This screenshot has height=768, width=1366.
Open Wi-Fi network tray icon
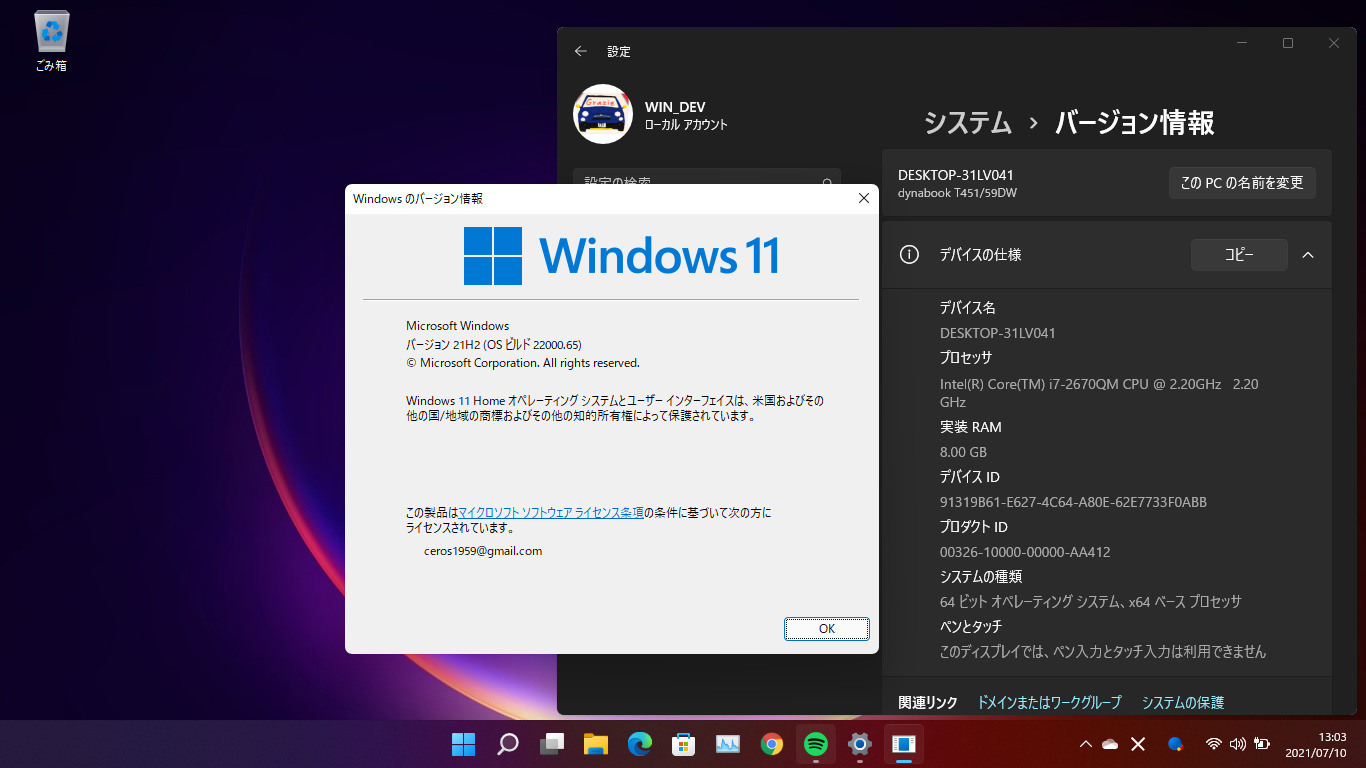pyautogui.click(x=1214, y=744)
